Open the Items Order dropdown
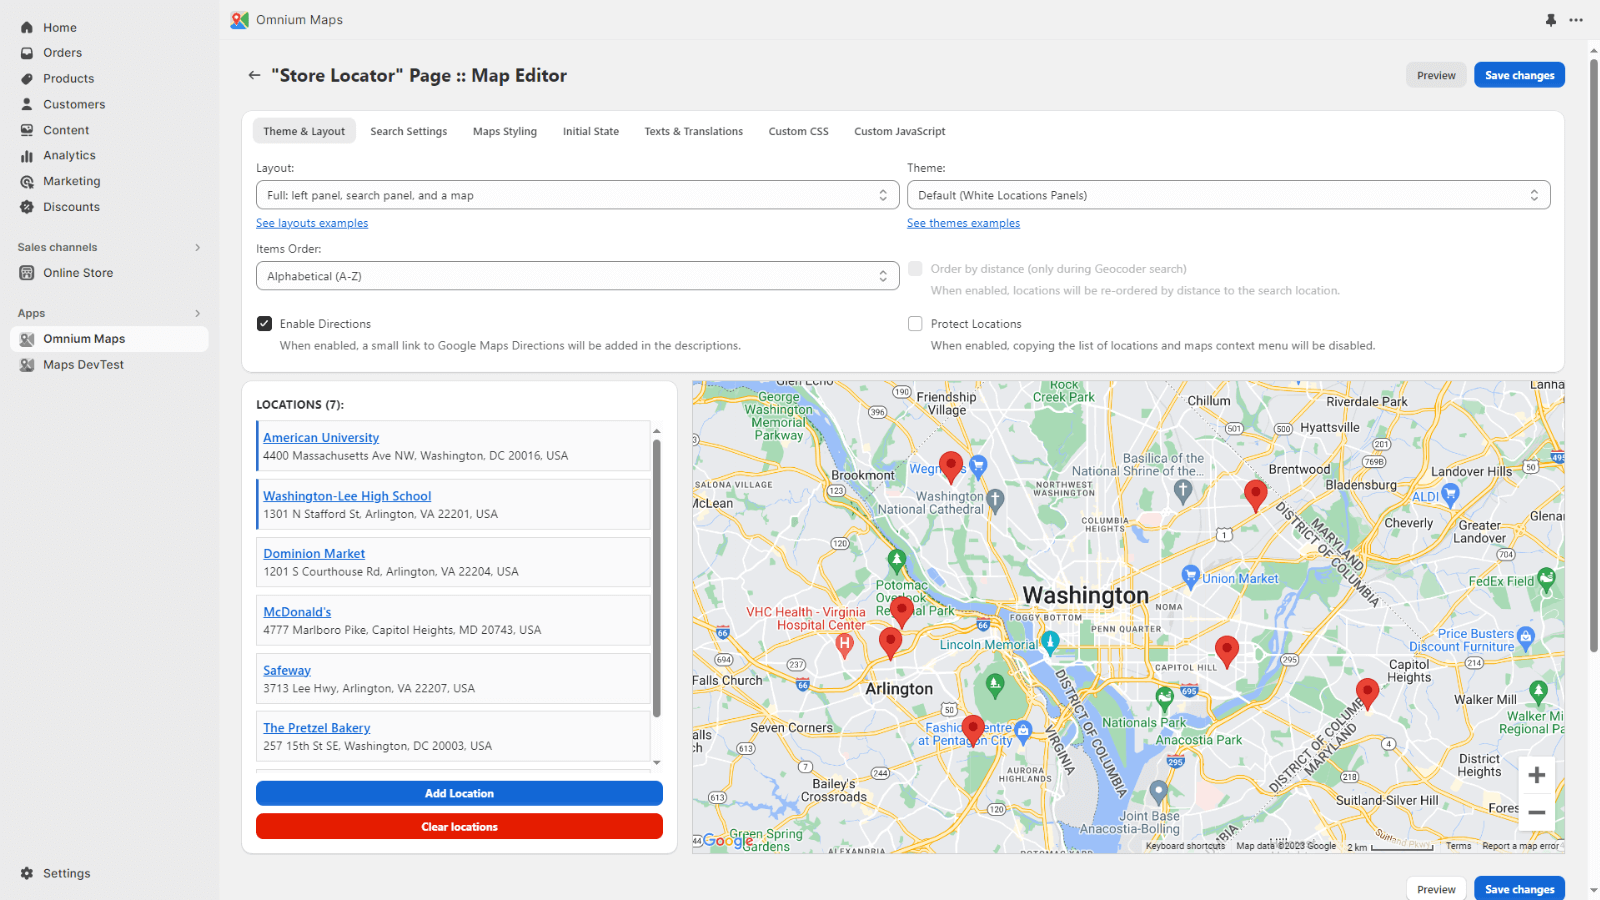The height and width of the screenshot is (900, 1600). [x=577, y=276]
